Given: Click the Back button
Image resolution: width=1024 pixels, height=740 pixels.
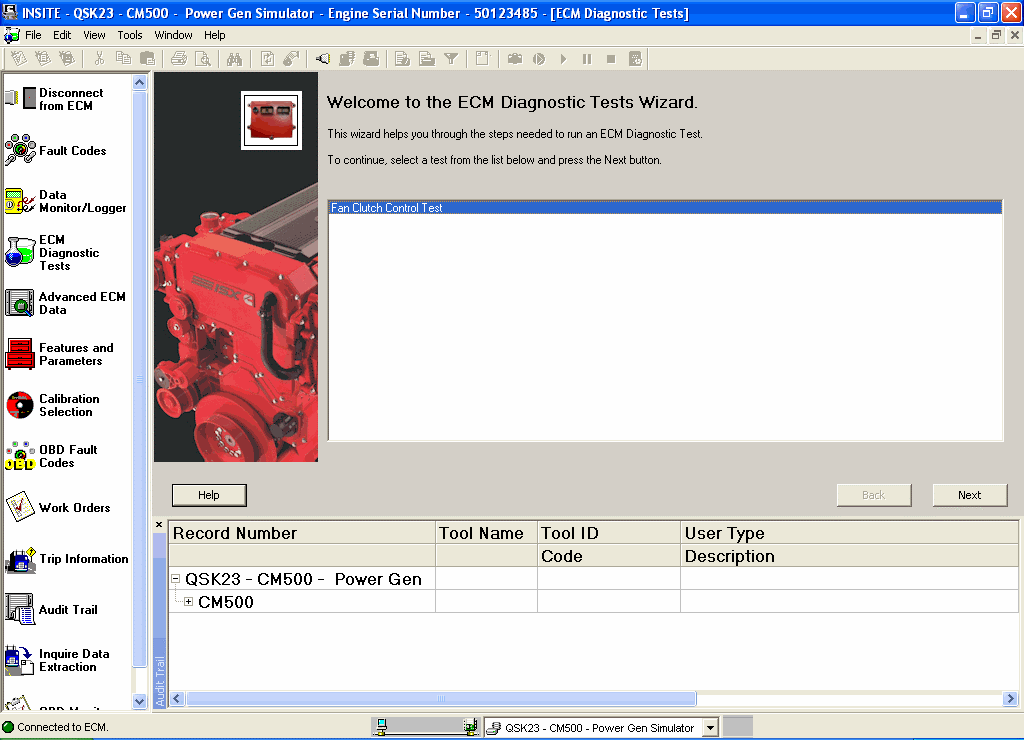Looking at the screenshot, I should [x=874, y=495].
